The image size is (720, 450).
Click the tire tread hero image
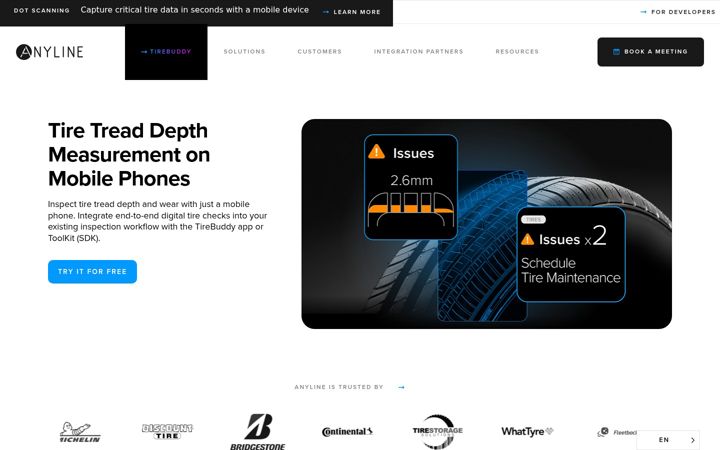tap(486, 224)
